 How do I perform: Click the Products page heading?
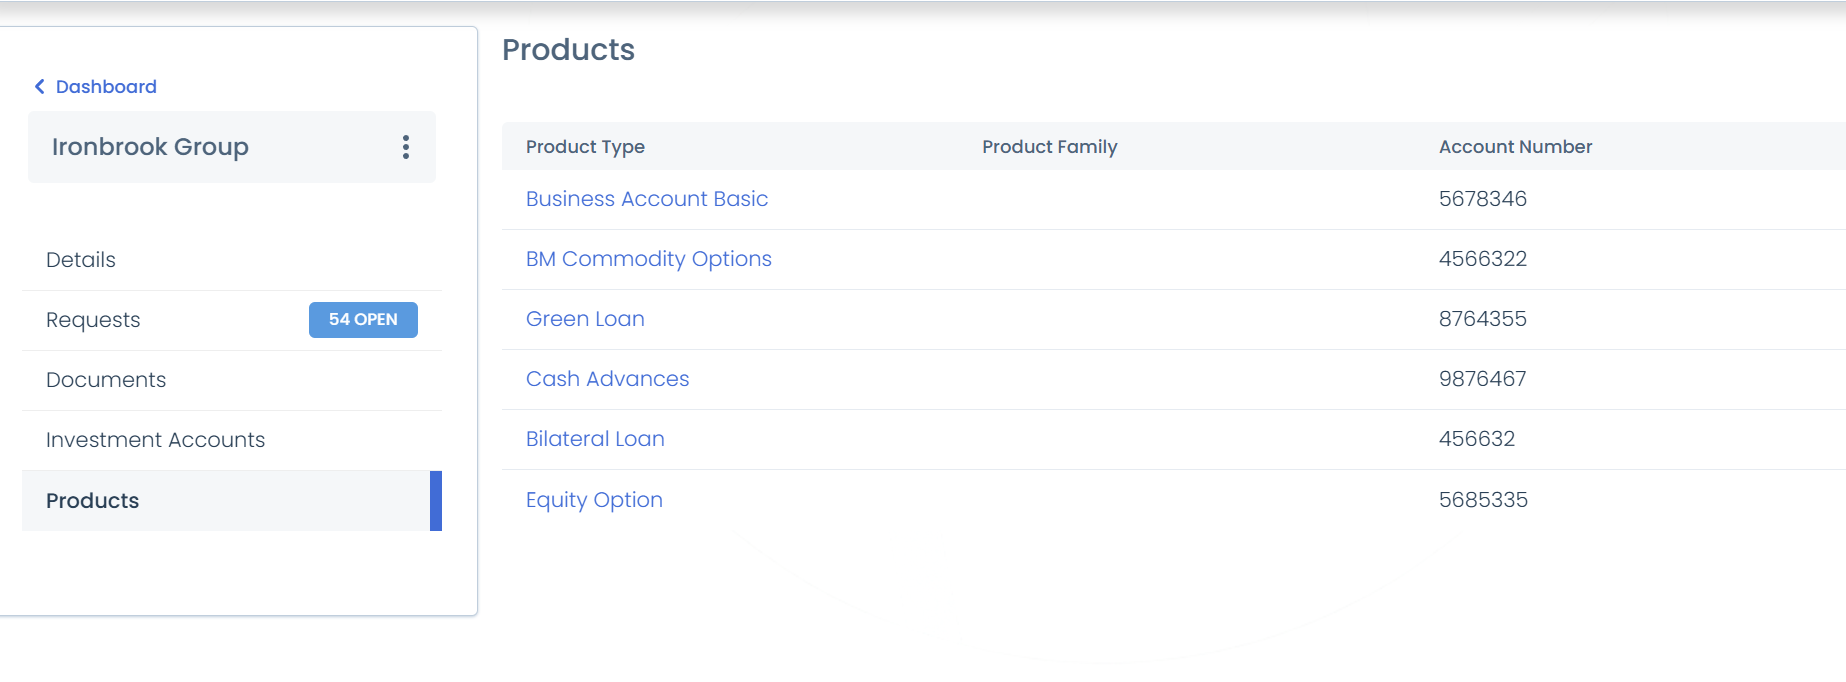(570, 50)
